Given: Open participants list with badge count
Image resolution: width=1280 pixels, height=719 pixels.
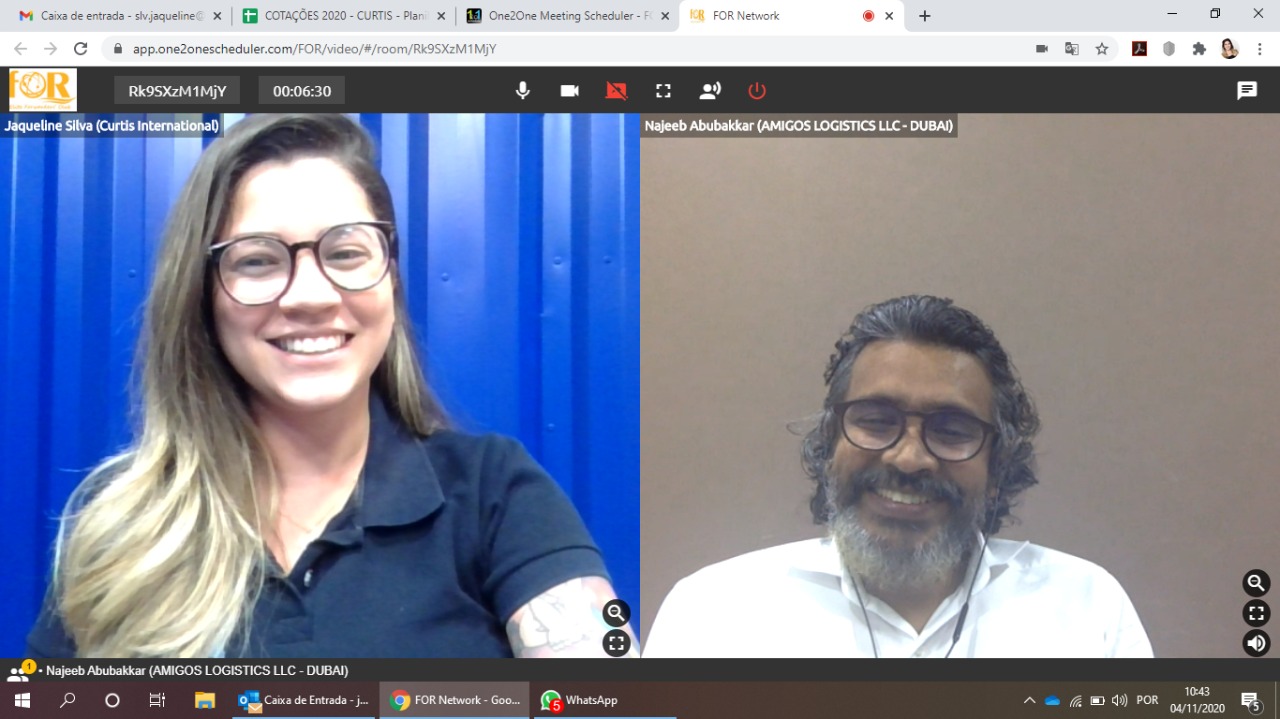Looking at the screenshot, I should point(18,671).
